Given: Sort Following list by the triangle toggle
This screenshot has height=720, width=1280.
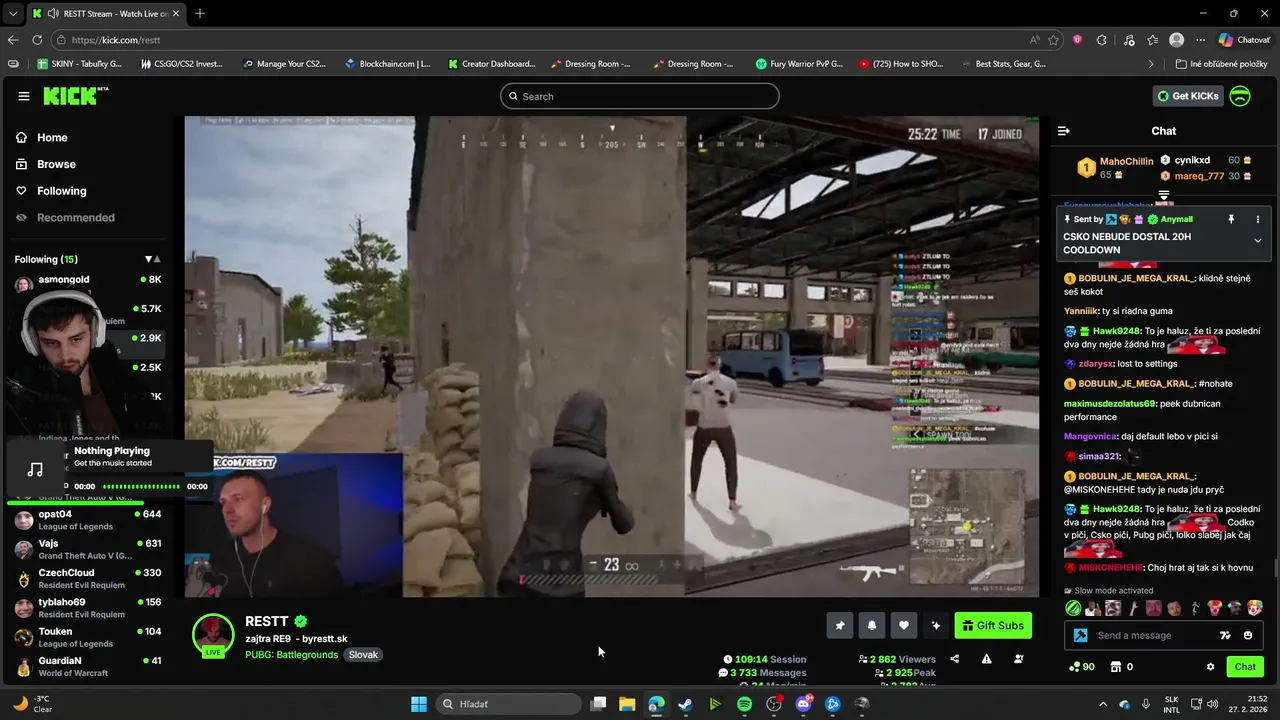Looking at the screenshot, I should coord(152,259).
